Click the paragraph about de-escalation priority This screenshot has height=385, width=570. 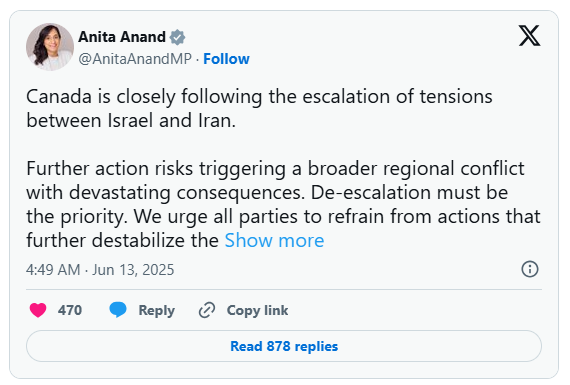[x=284, y=204]
